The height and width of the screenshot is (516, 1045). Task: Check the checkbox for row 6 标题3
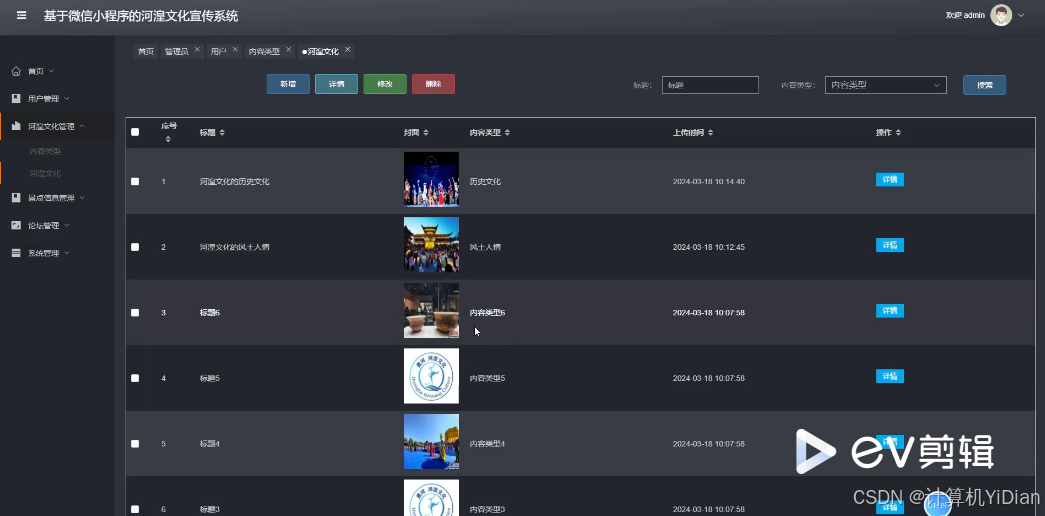pos(135,509)
